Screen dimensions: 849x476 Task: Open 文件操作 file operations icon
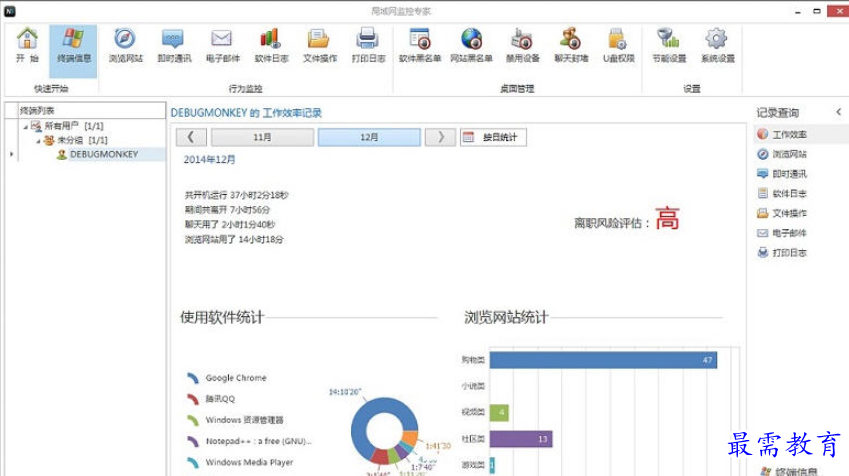tap(319, 45)
